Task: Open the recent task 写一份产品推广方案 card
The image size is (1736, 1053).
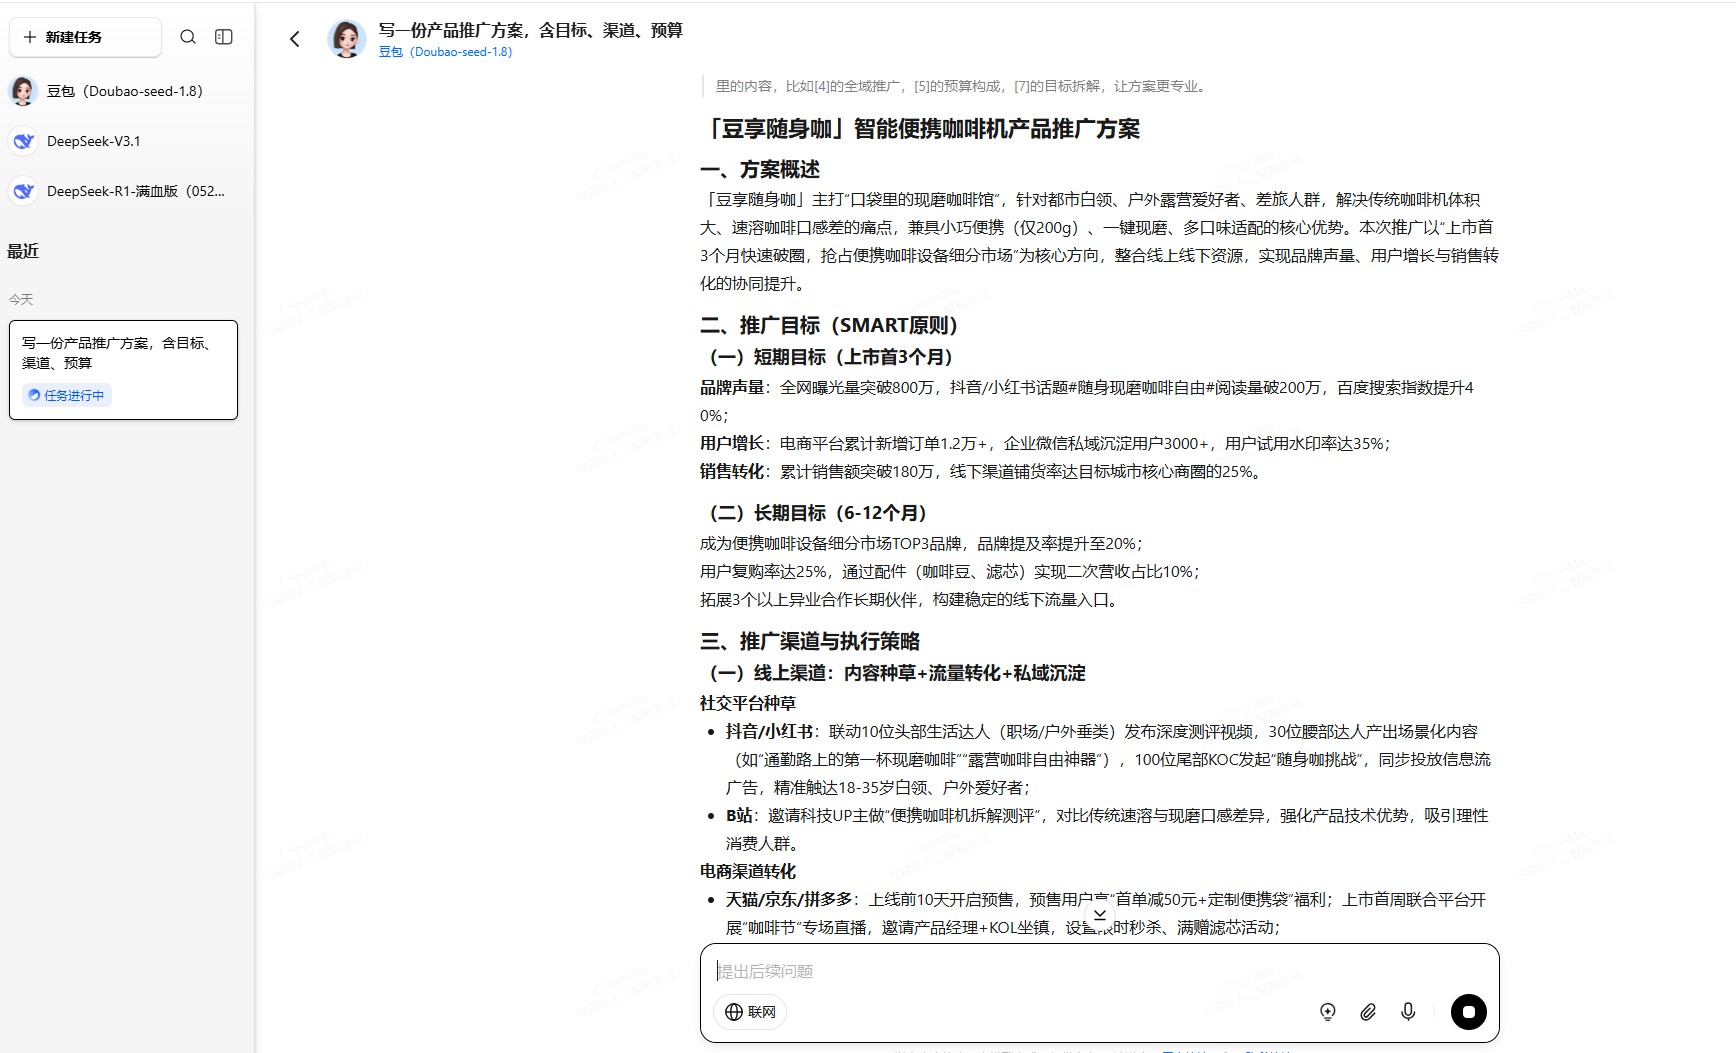Action: click(x=123, y=370)
